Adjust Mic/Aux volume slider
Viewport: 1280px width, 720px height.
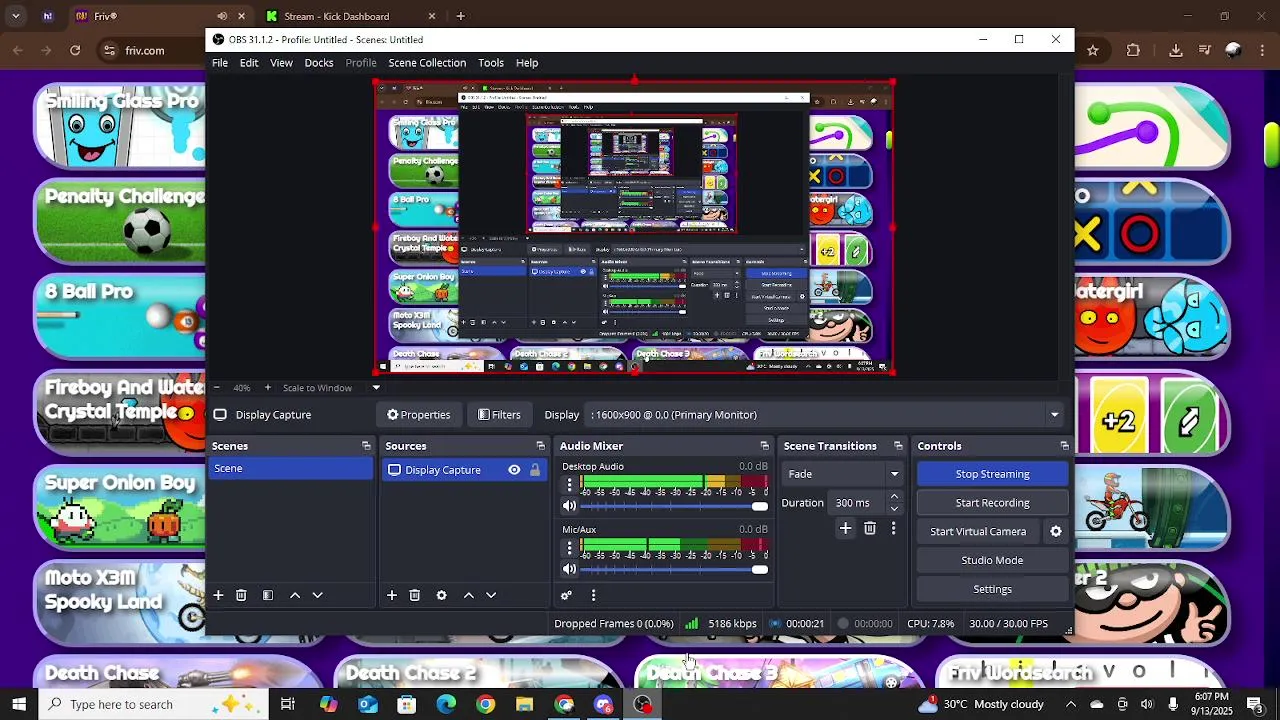click(674, 569)
